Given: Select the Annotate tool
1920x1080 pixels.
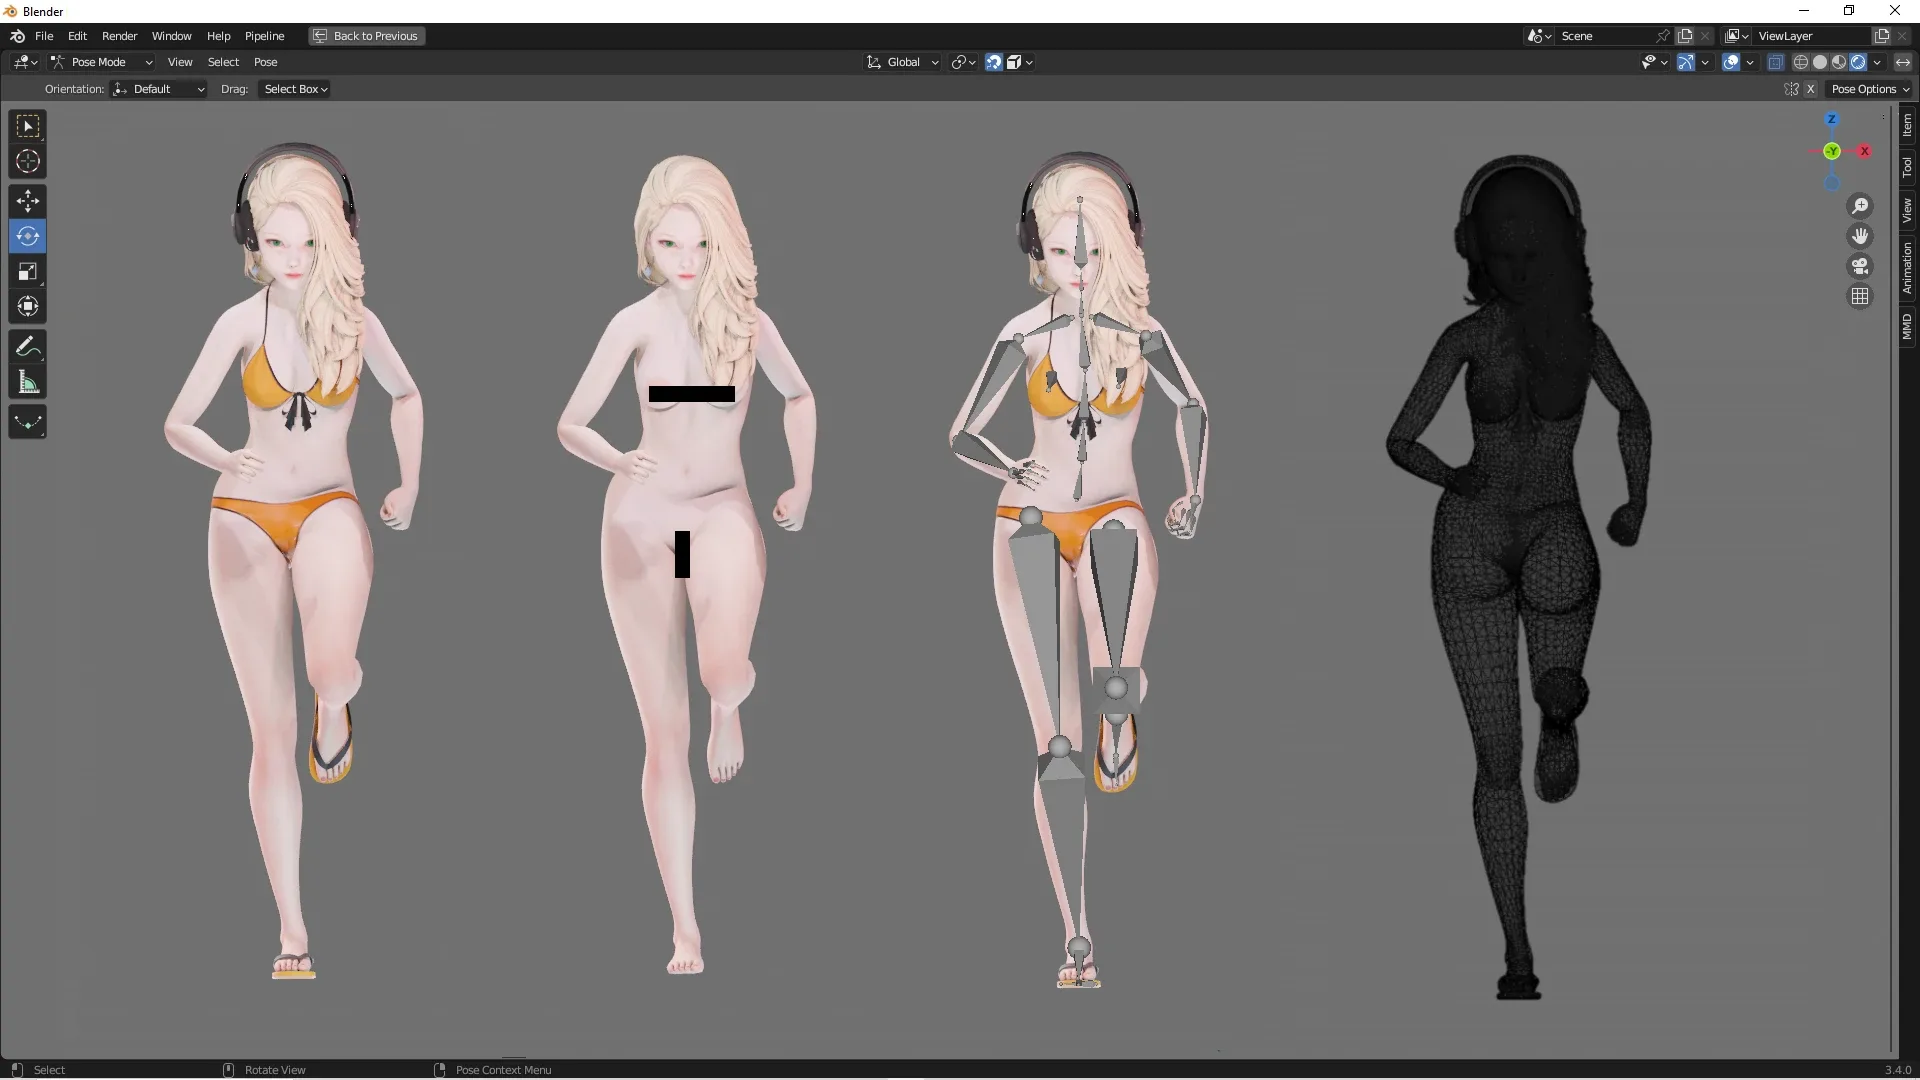Looking at the screenshot, I should point(27,346).
